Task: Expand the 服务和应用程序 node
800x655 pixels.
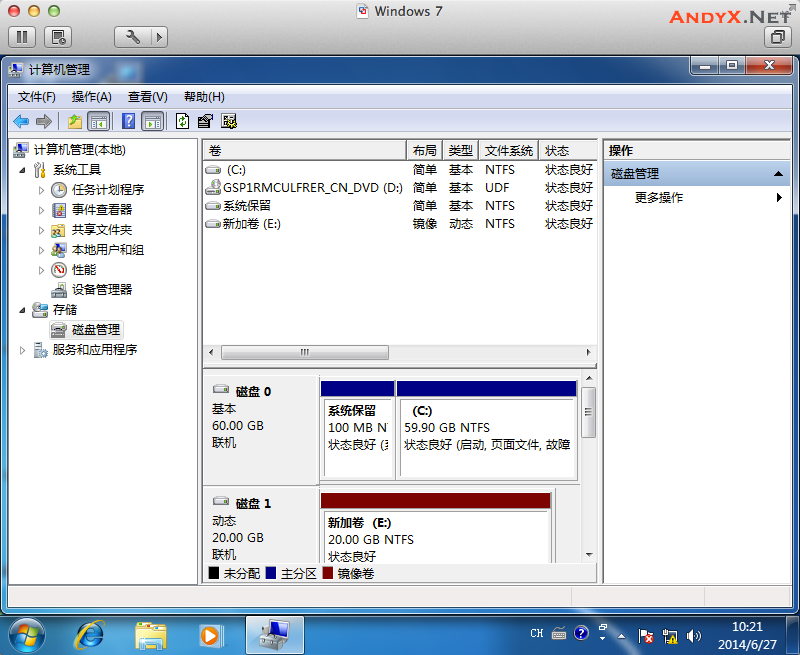Action: click(22, 350)
